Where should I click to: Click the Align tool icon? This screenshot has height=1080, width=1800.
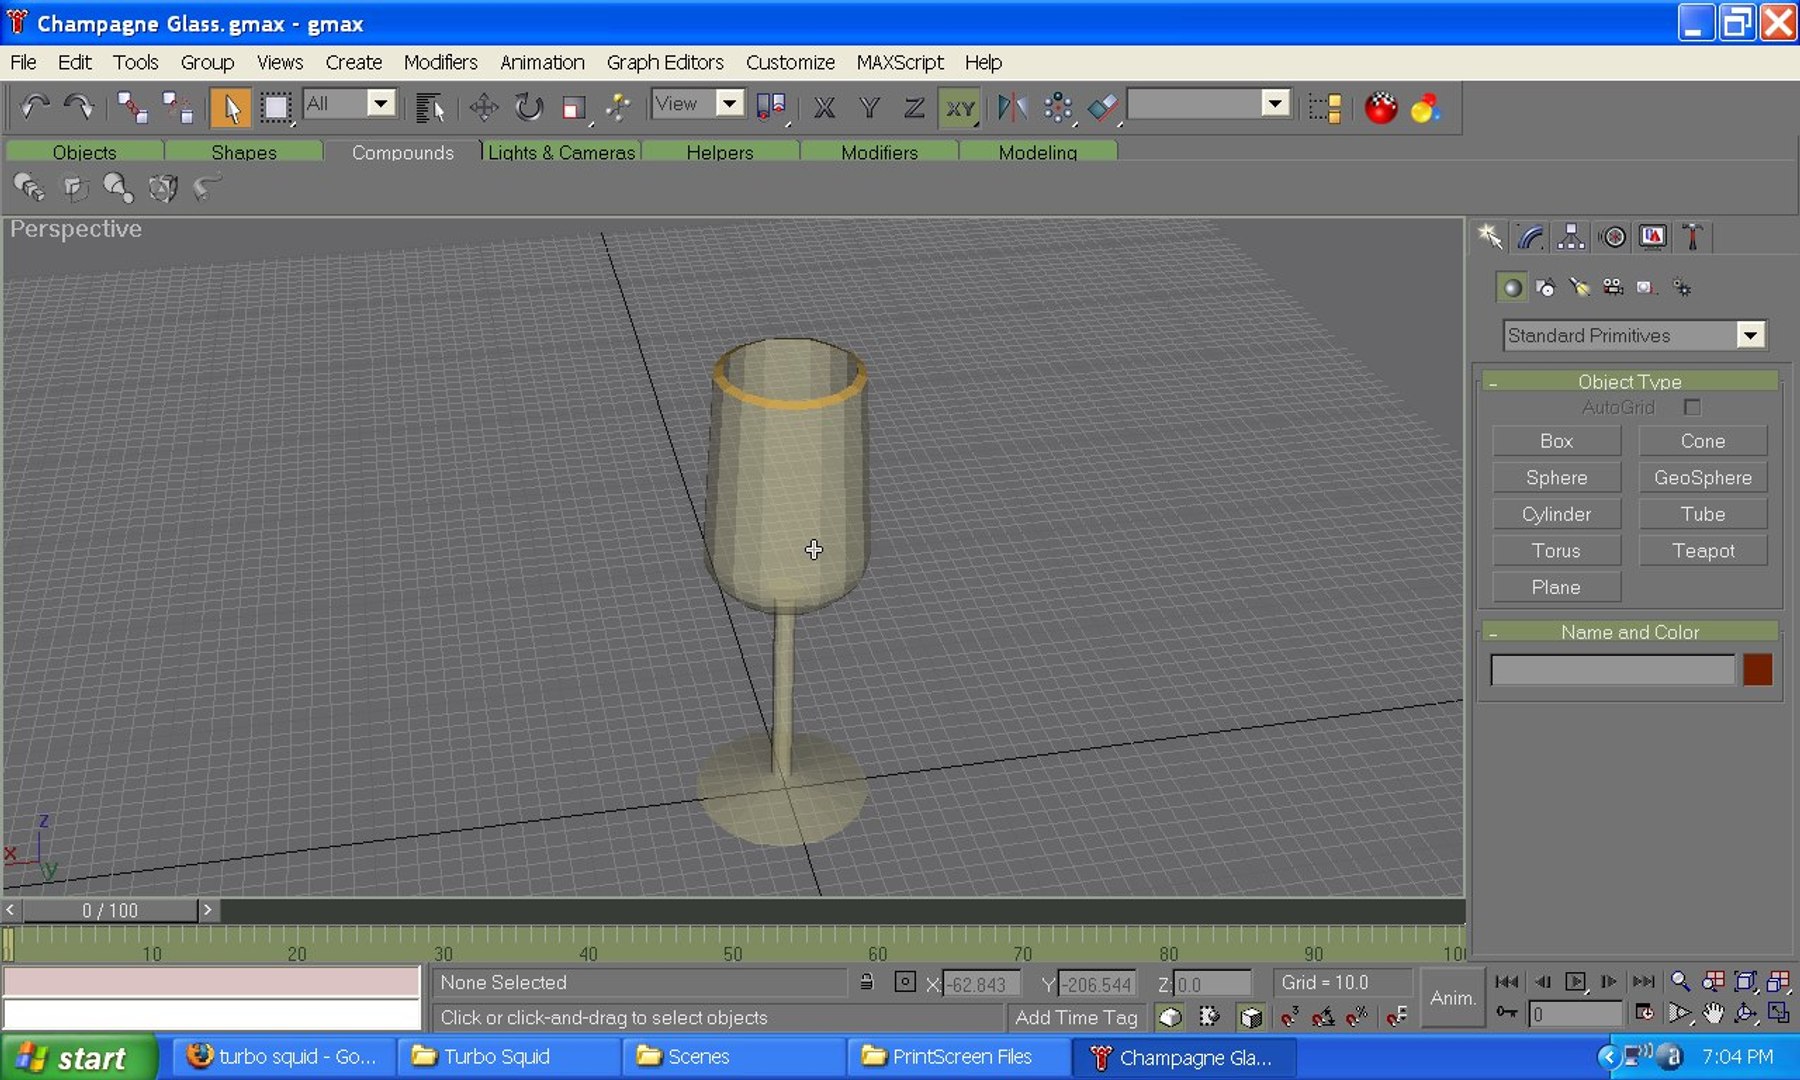tap(1103, 107)
